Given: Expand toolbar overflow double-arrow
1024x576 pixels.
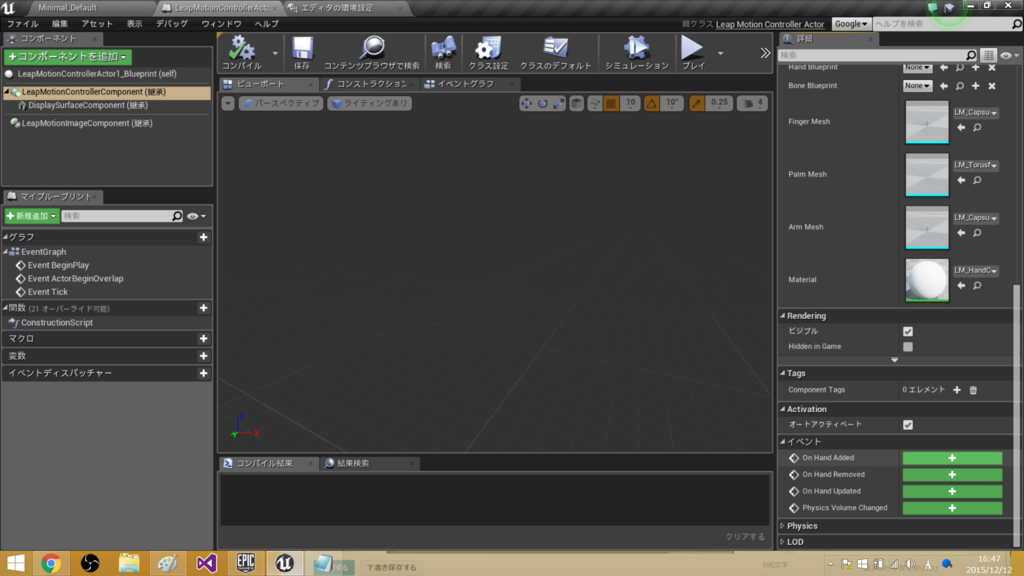Looking at the screenshot, I should (765, 53).
